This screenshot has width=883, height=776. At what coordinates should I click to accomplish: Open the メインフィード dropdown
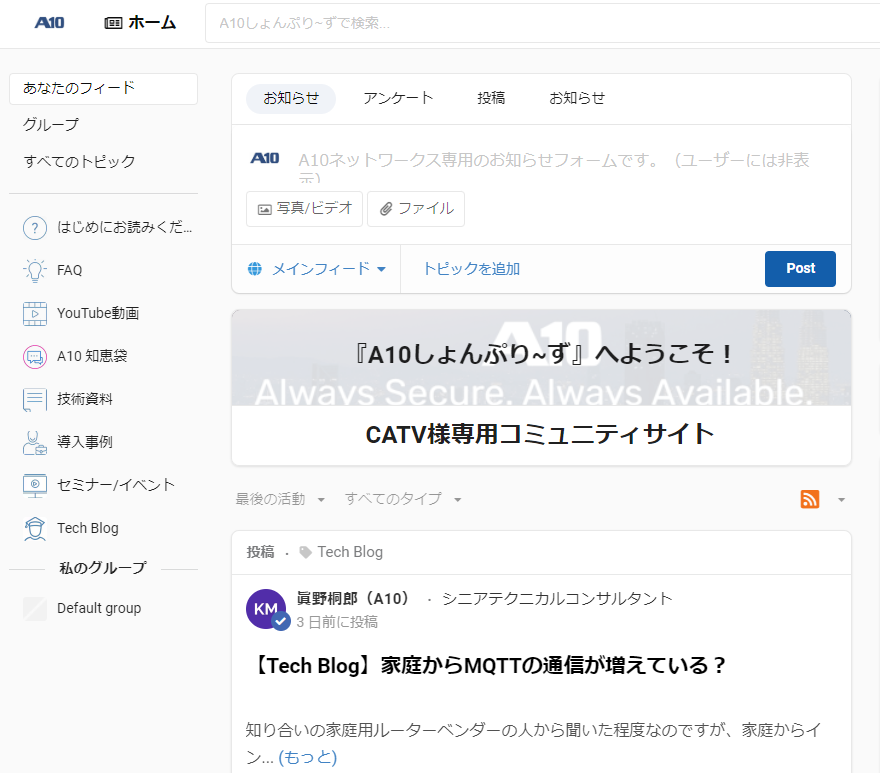click(x=317, y=269)
